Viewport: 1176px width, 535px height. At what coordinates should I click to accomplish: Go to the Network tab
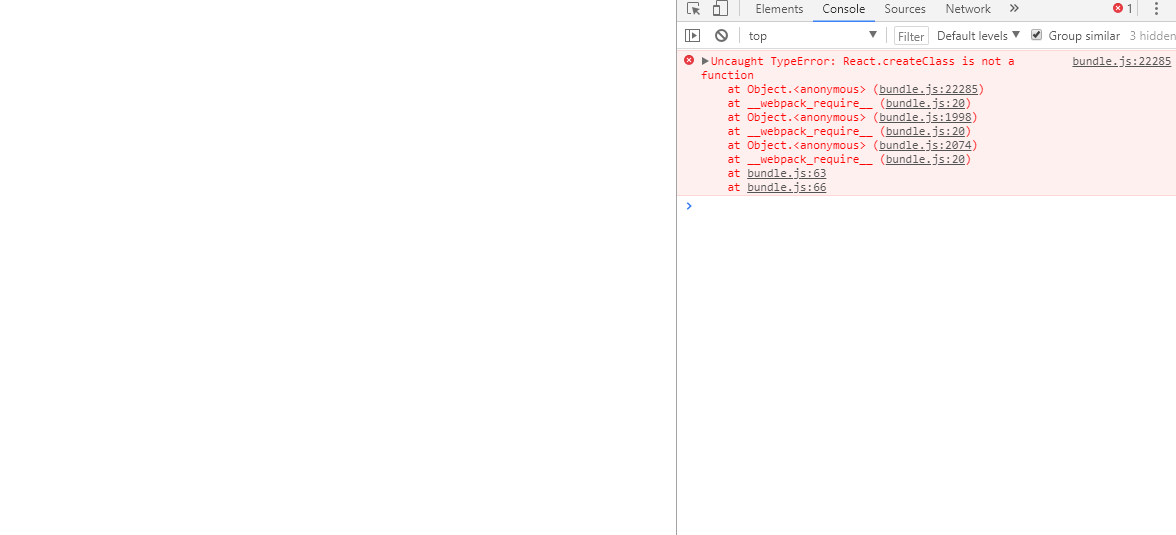pyautogui.click(x=968, y=9)
